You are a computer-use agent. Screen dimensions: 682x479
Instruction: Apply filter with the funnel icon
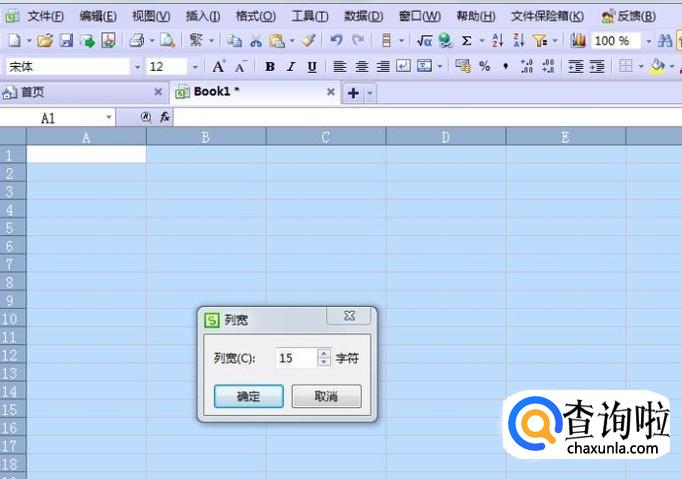point(540,41)
